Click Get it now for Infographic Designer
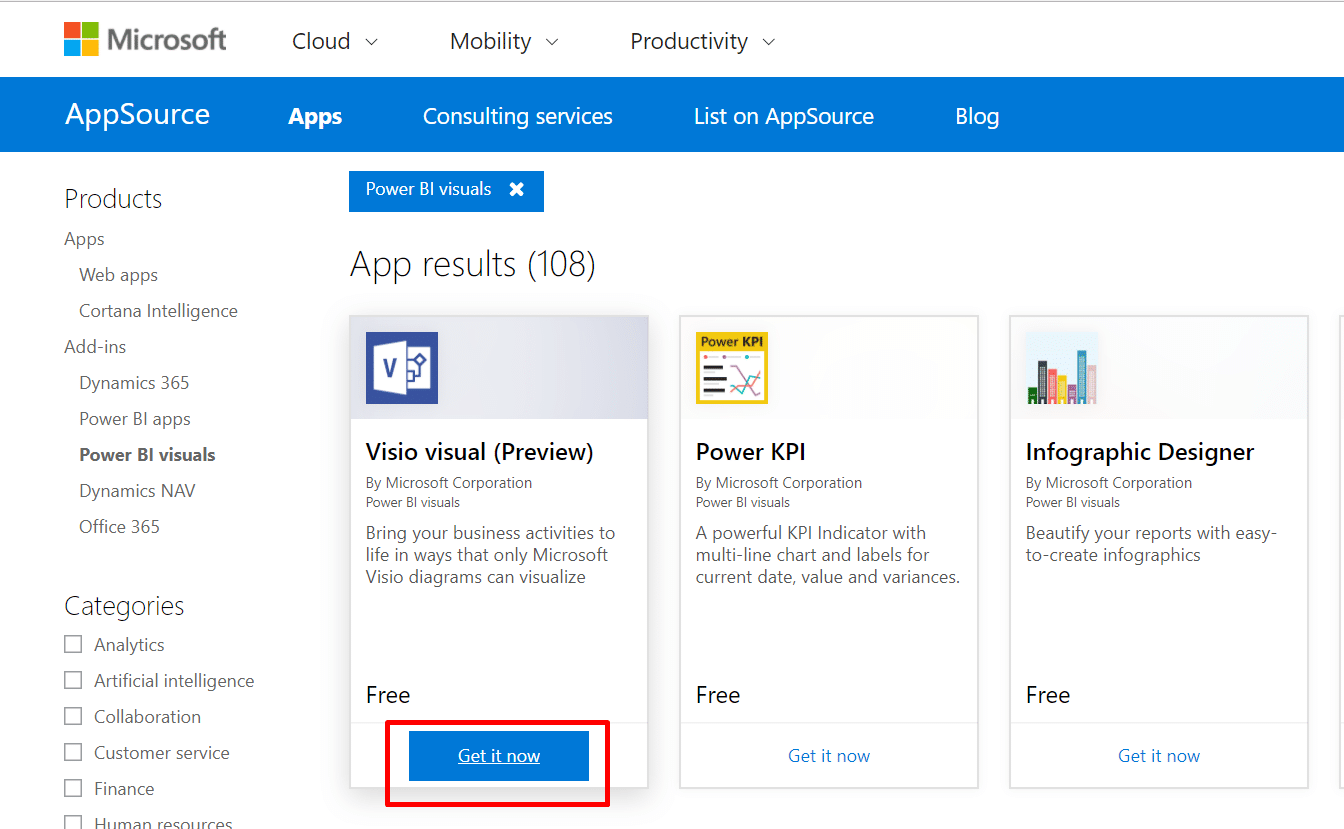1344x829 pixels. pos(1159,756)
